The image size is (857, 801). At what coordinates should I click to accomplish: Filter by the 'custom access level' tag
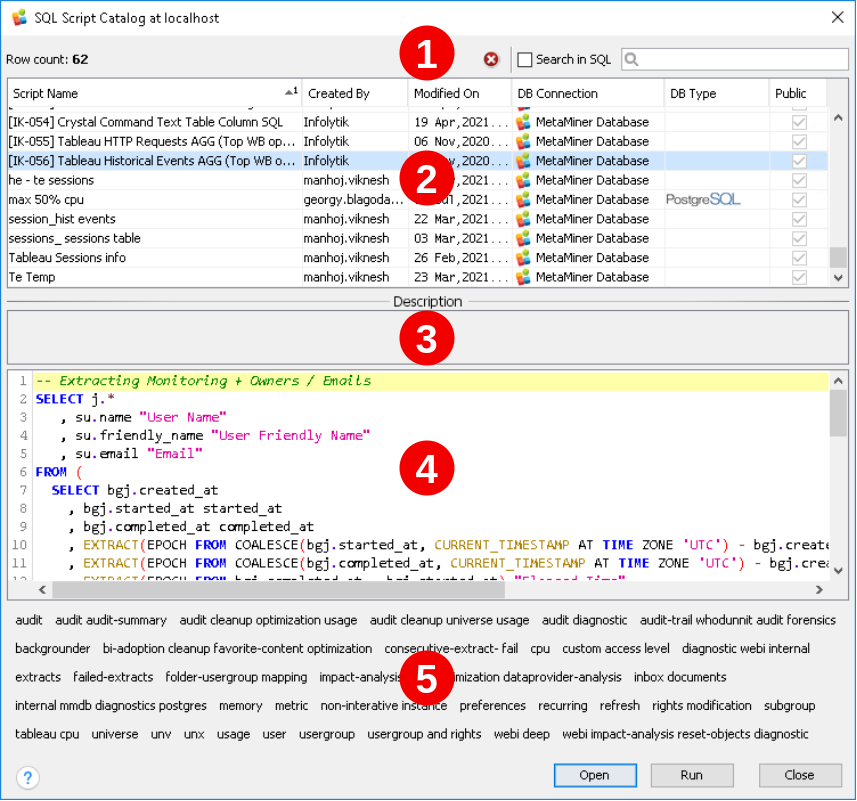tap(616, 648)
